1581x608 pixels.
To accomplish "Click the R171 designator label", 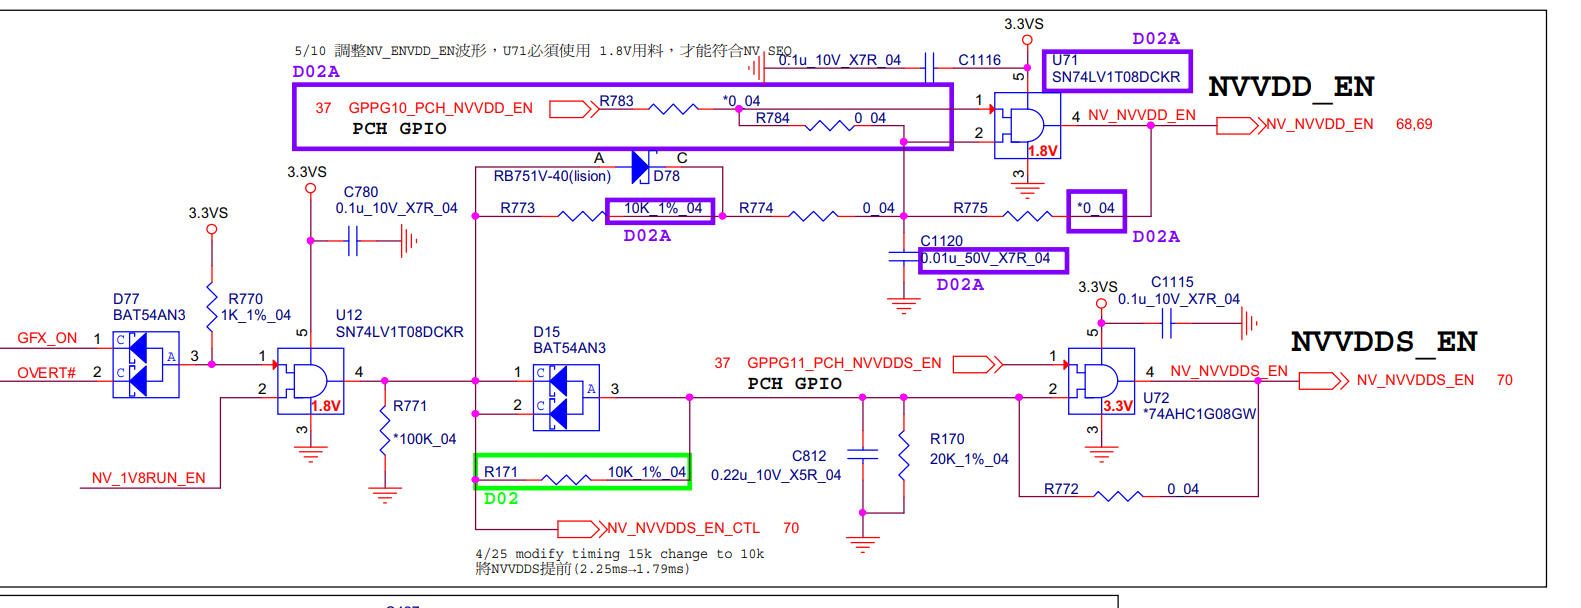I will (501, 472).
